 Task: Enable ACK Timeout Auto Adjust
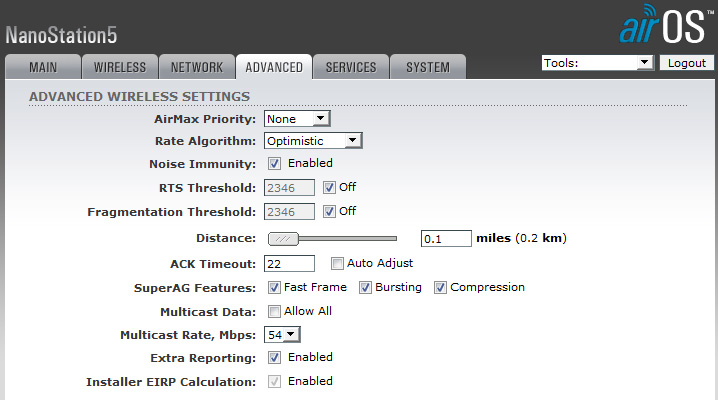point(337,263)
